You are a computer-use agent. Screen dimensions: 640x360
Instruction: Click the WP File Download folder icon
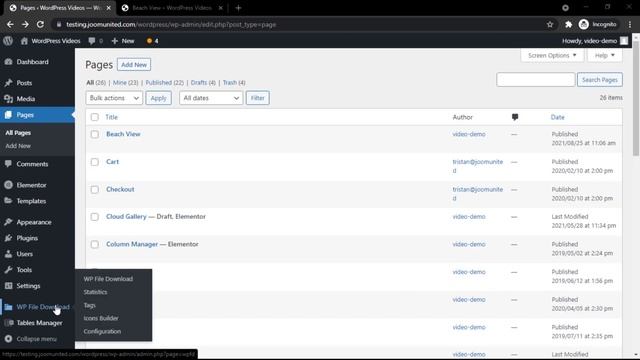(x=8, y=307)
